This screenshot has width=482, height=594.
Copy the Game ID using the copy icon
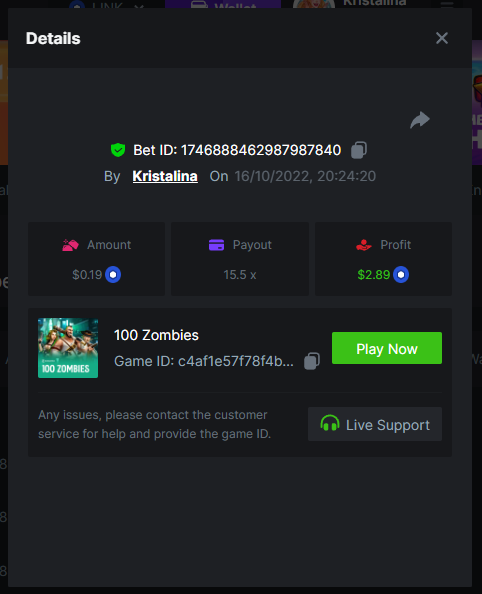[312, 361]
